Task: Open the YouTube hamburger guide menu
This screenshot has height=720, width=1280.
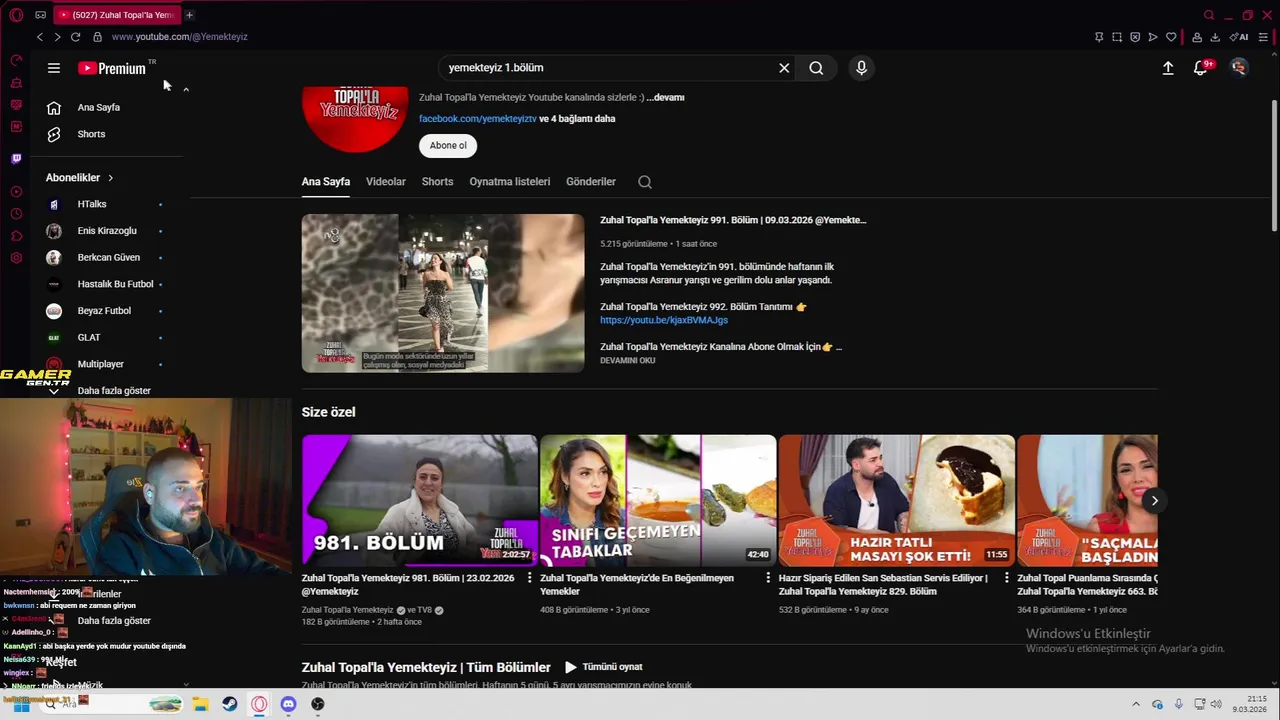Action: pyautogui.click(x=54, y=68)
